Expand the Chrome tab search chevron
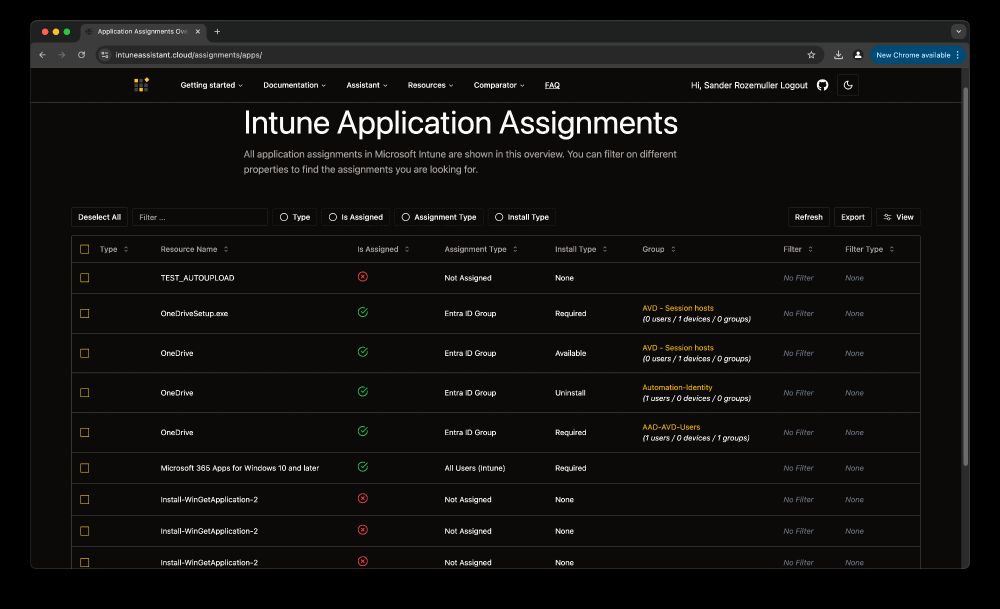 click(x=958, y=31)
